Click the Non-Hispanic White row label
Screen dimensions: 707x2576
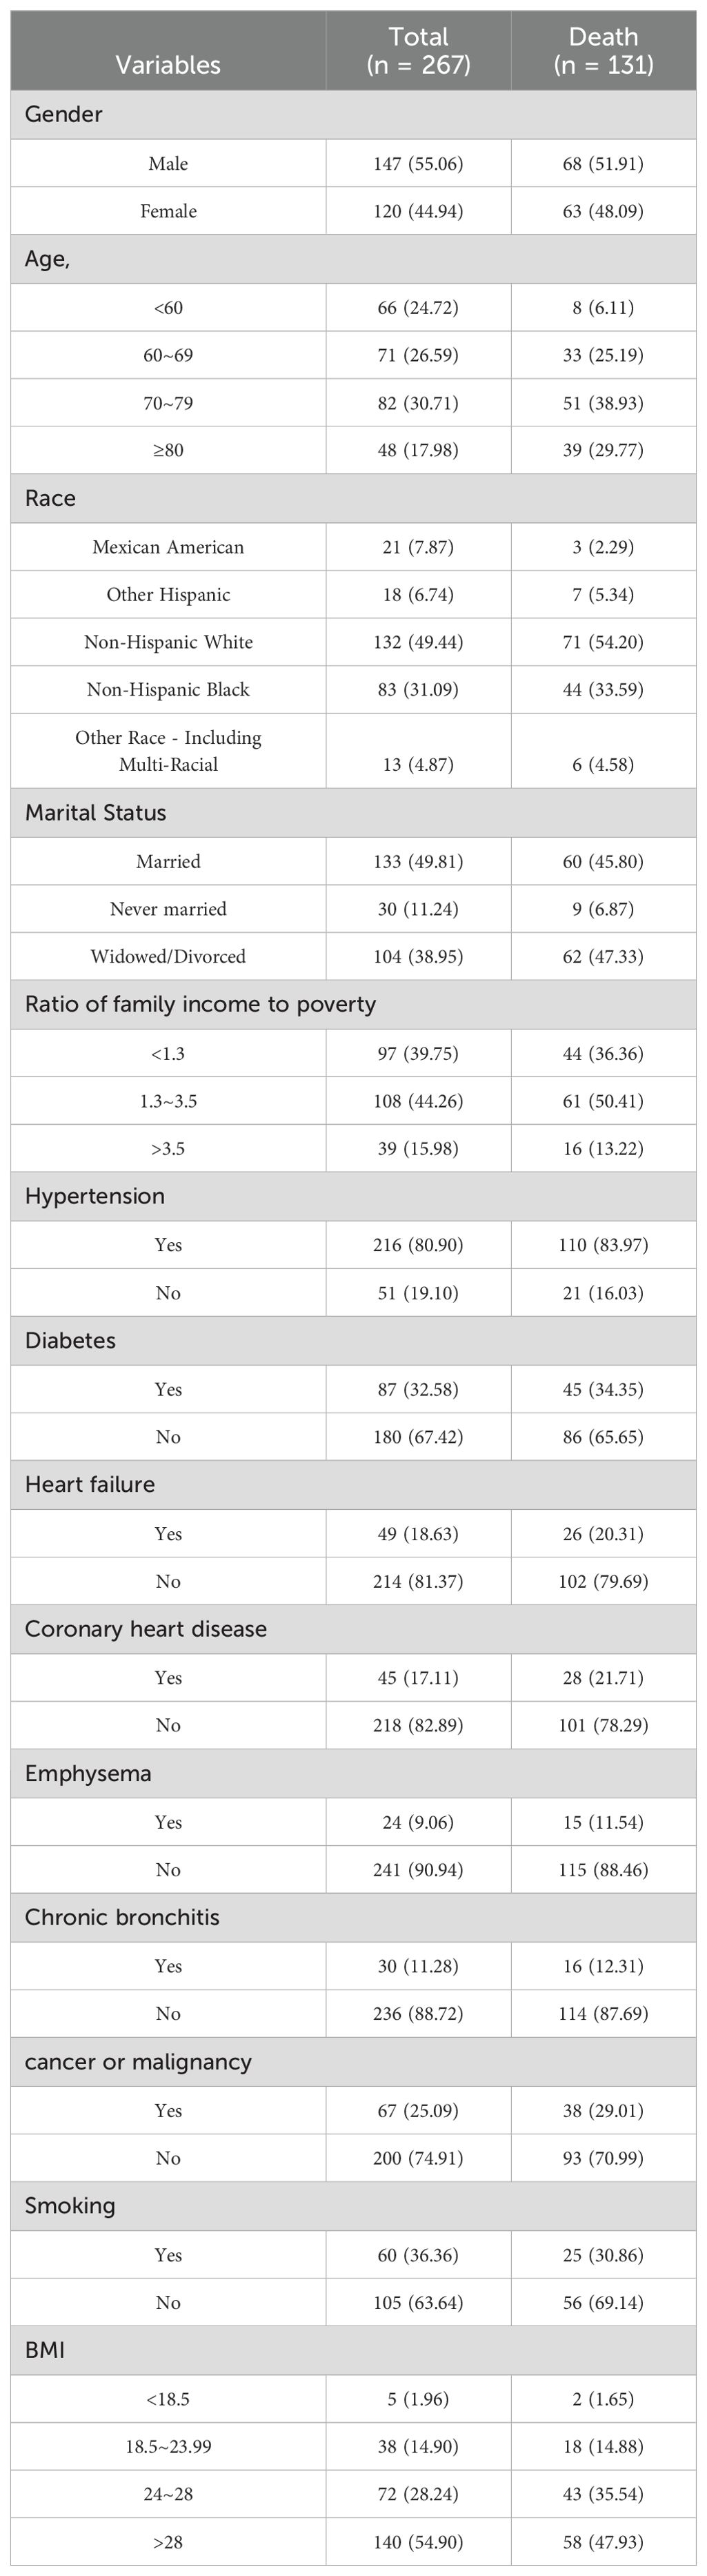[168, 642]
